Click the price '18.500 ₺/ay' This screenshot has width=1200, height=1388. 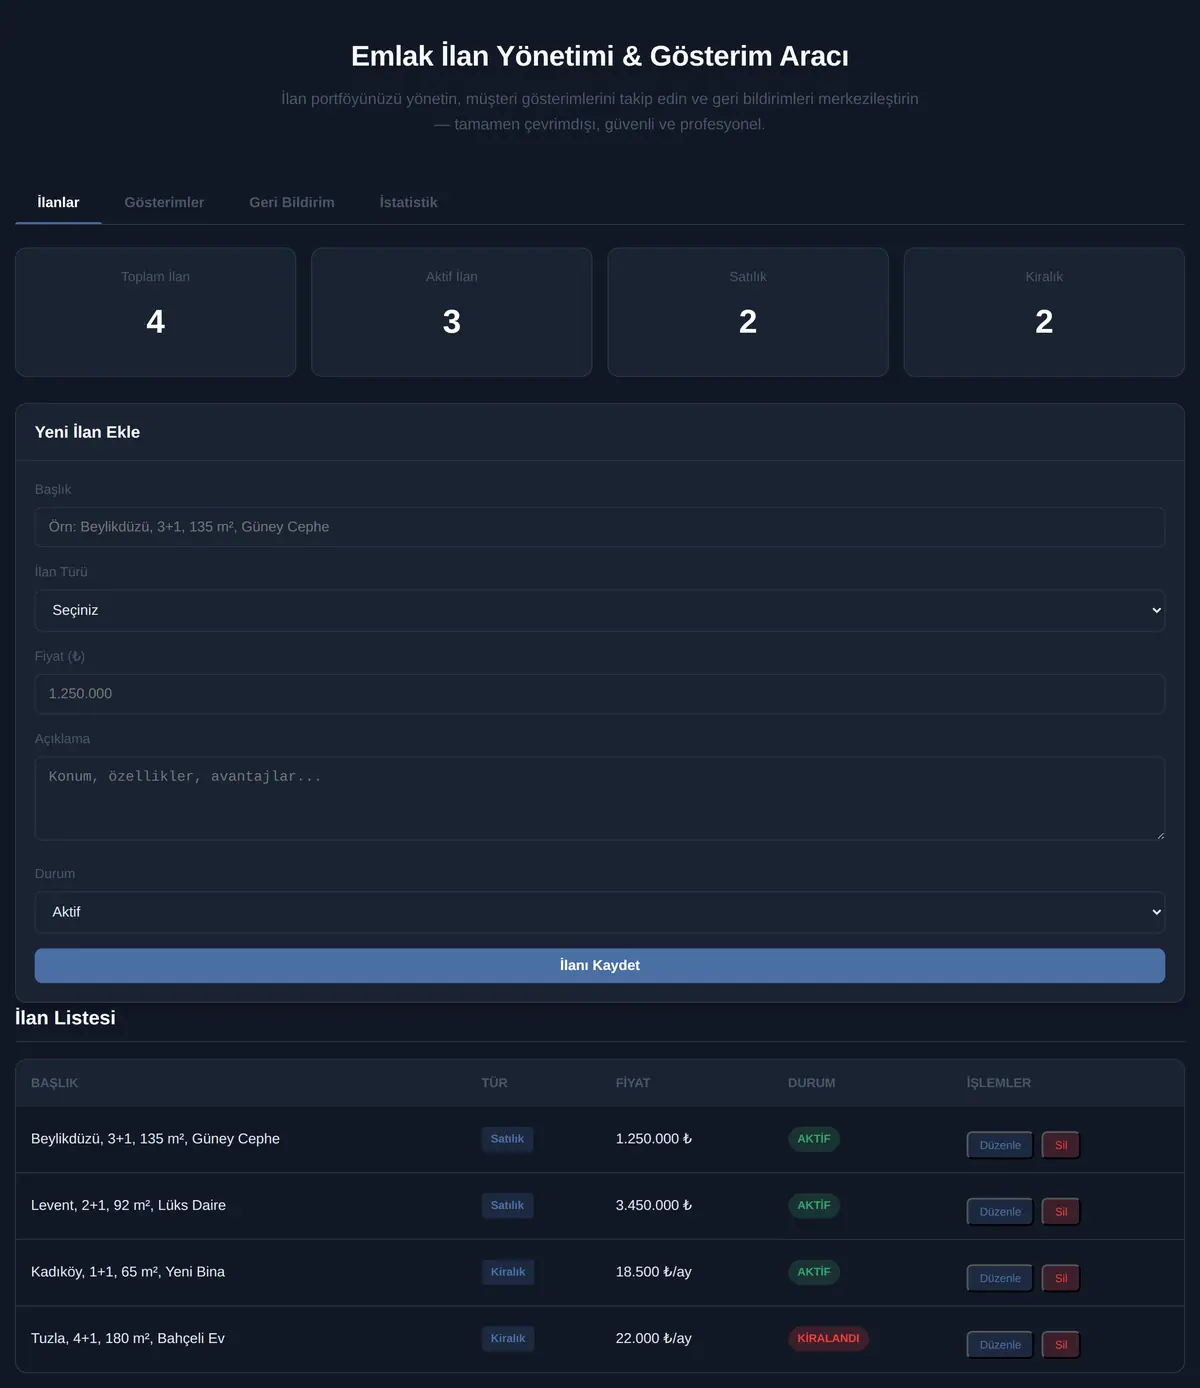pos(654,1272)
